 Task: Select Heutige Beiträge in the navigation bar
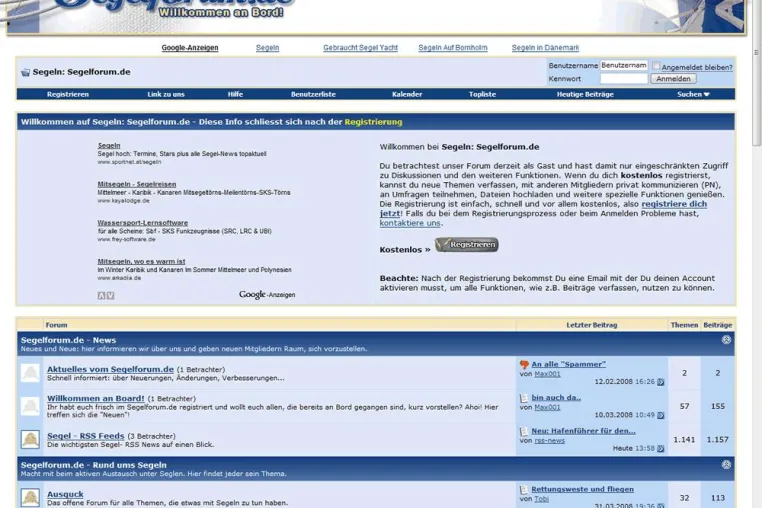pyautogui.click(x=585, y=94)
